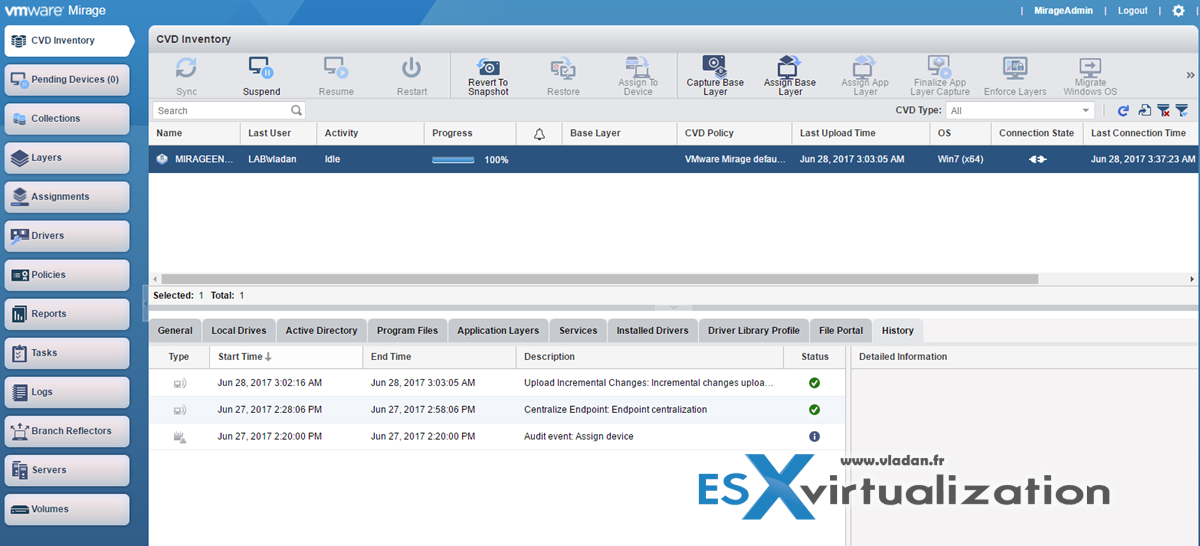Select Assignments in the sidebar
Screen dimensions: 1200x546
click(67, 197)
